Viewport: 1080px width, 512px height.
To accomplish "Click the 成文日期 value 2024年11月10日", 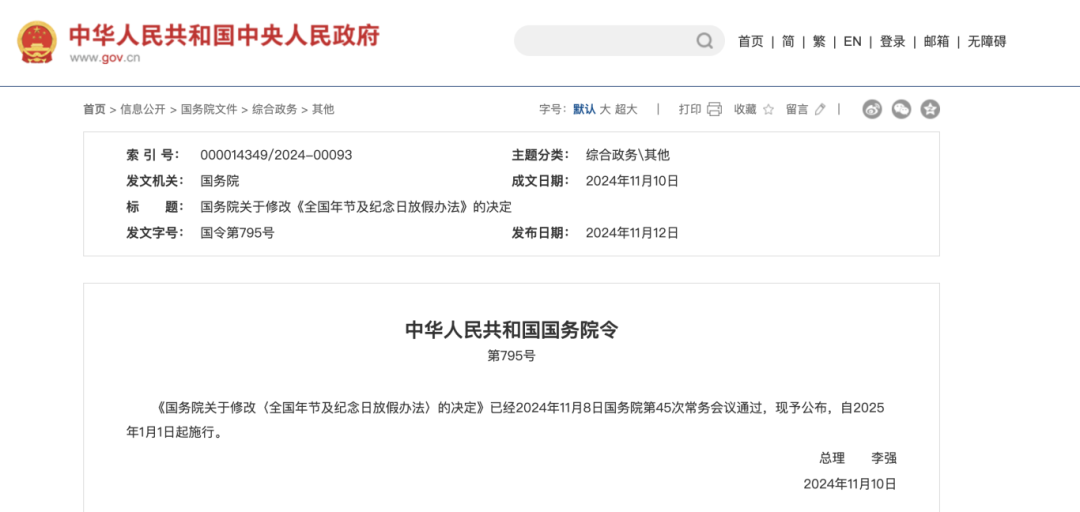I will (x=632, y=181).
